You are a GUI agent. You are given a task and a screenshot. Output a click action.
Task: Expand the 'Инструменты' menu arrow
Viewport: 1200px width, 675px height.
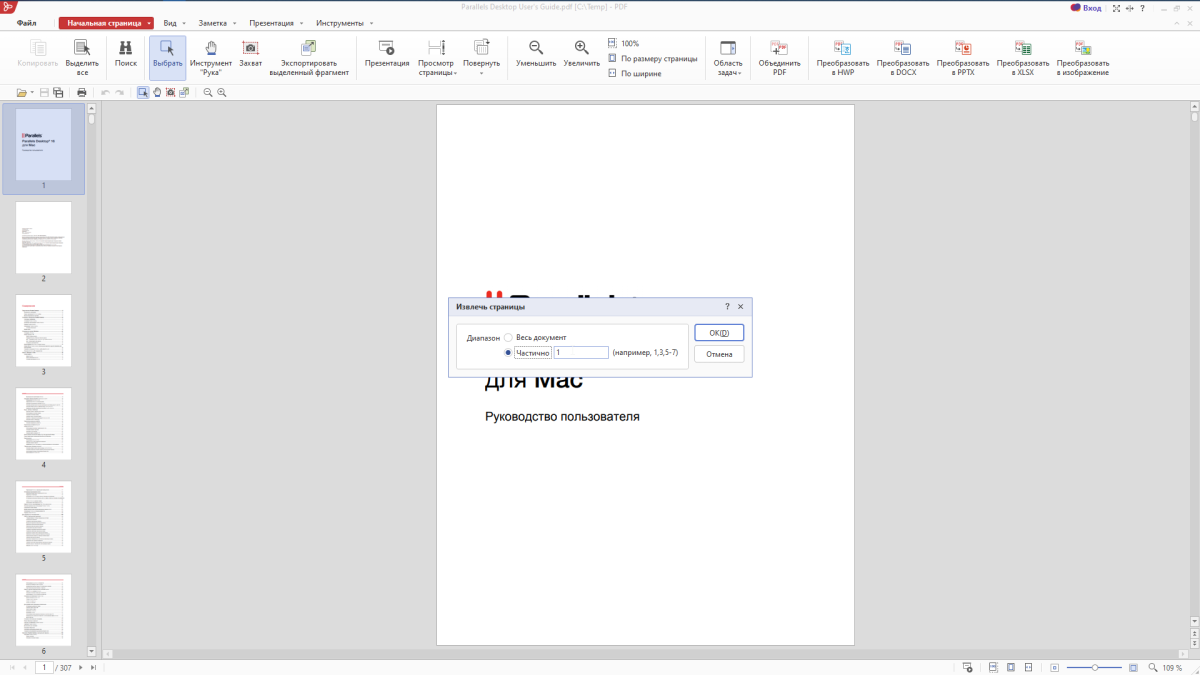(x=371, y=22)
